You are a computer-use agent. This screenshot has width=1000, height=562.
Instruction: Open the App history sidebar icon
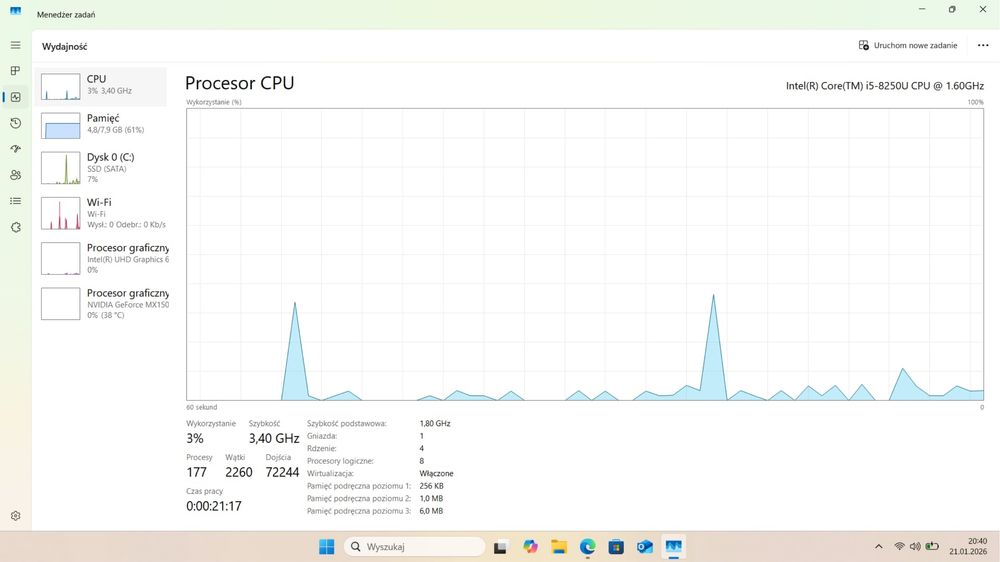pyautogui.click(x=15, y=123)
